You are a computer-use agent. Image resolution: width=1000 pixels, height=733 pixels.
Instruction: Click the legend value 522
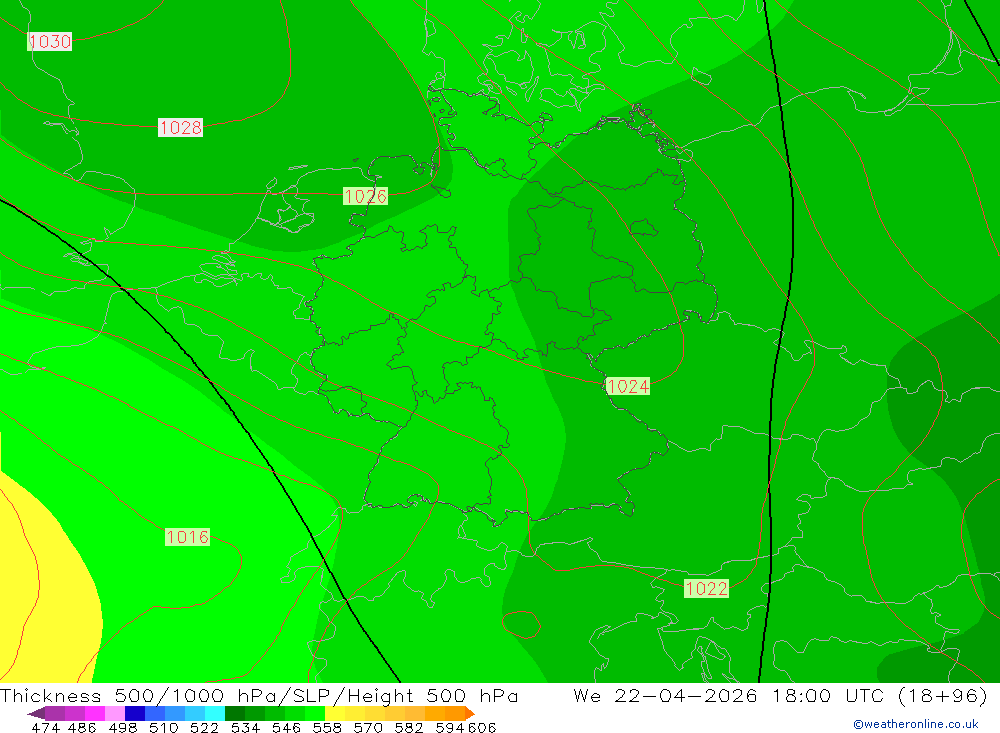pyautogui.click(x=204, y=727)
